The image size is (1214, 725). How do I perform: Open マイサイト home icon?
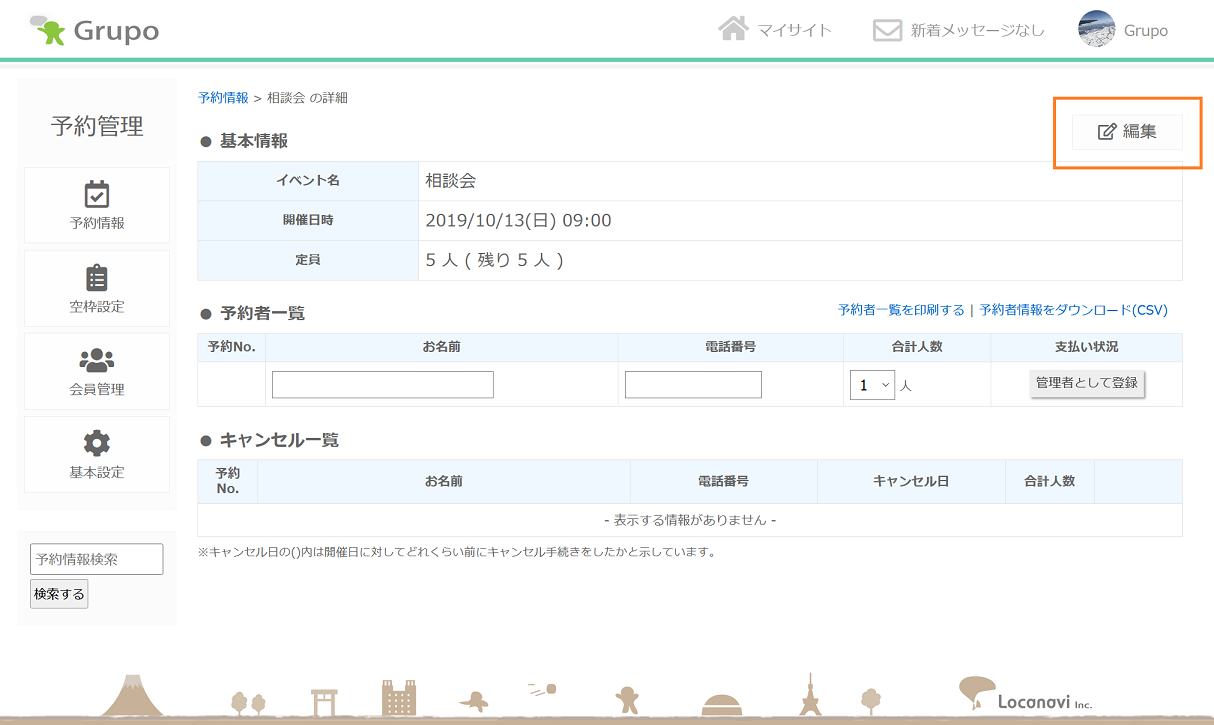pos(733,29)
